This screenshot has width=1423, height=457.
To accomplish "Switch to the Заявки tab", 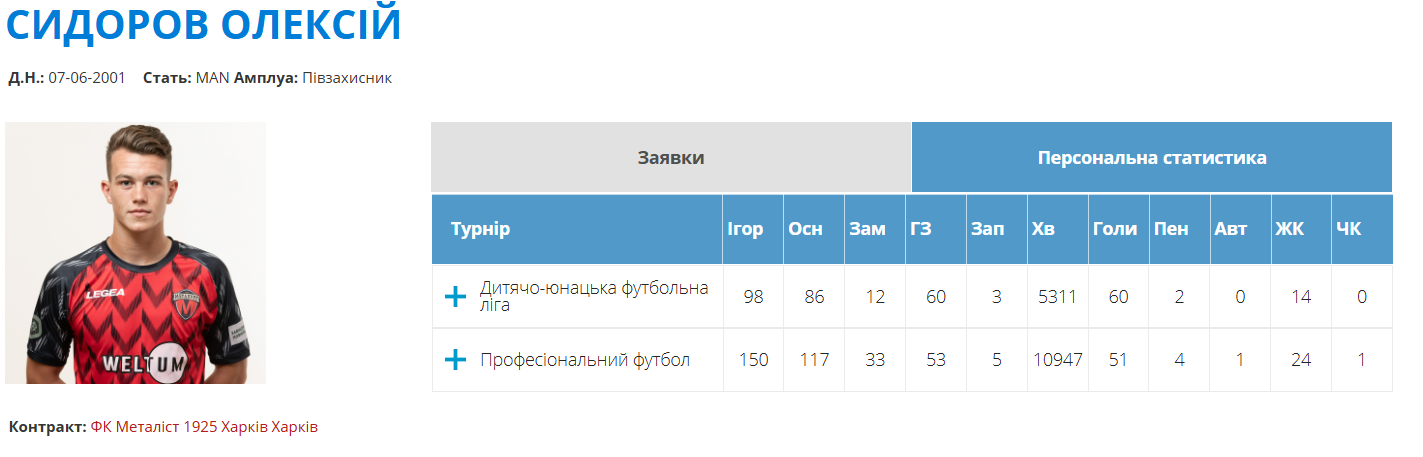I will [671, 158].
